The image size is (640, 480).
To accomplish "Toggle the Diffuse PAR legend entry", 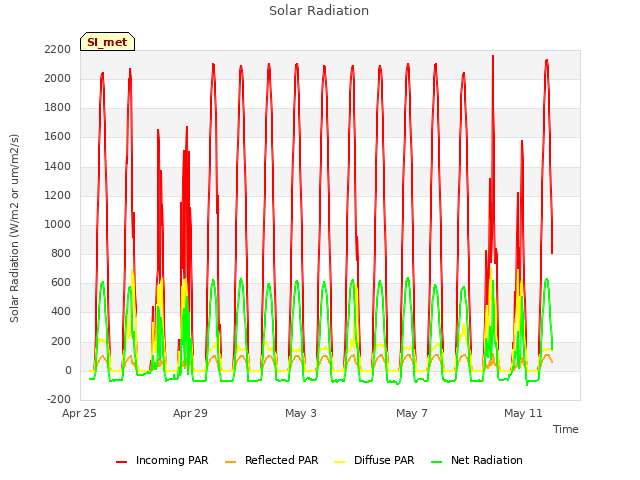I will pyautogui.click(x=374, y=460).
